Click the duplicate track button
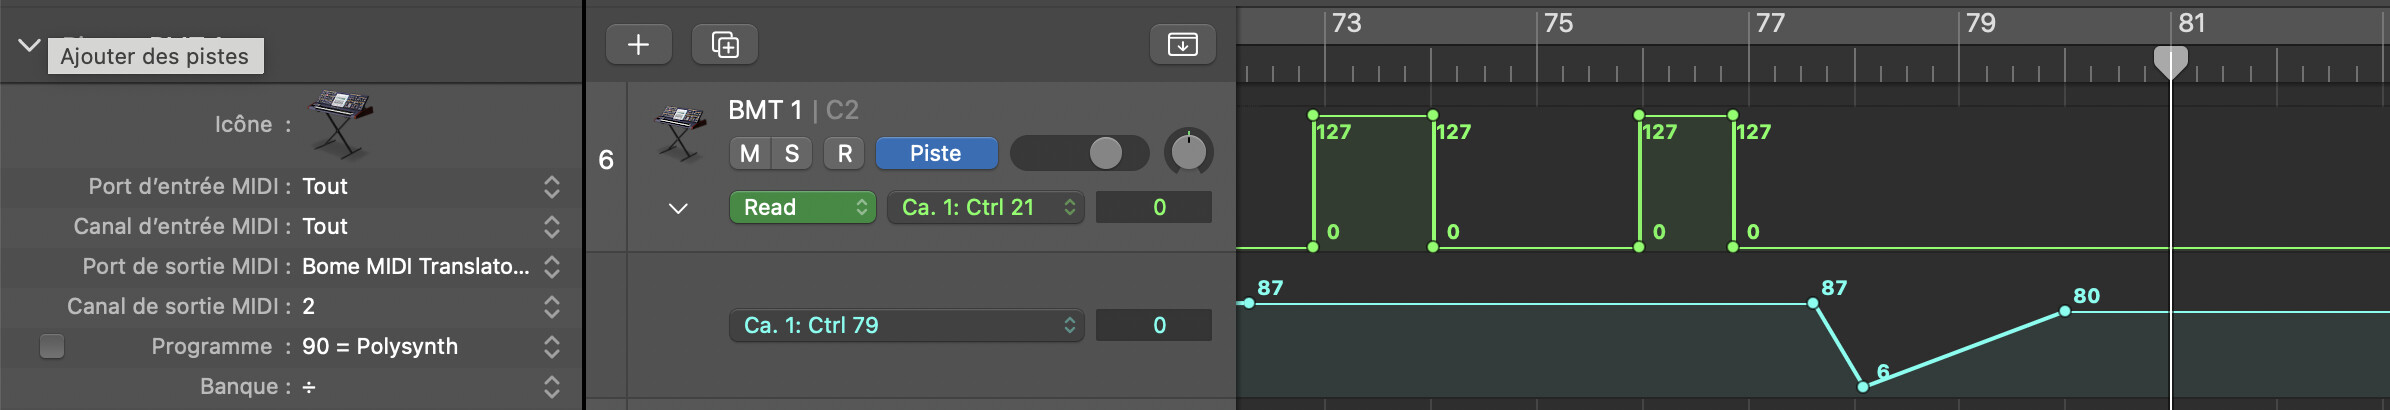This screenshot has width=2390, height=410. 725,44
